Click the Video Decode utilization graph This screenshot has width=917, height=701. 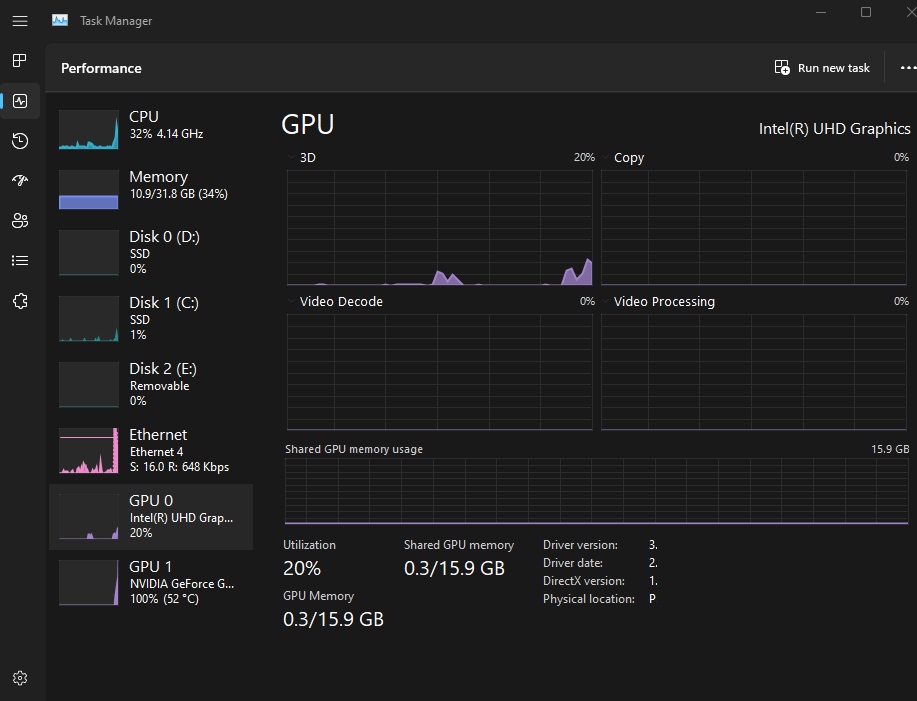pos(440,372)
